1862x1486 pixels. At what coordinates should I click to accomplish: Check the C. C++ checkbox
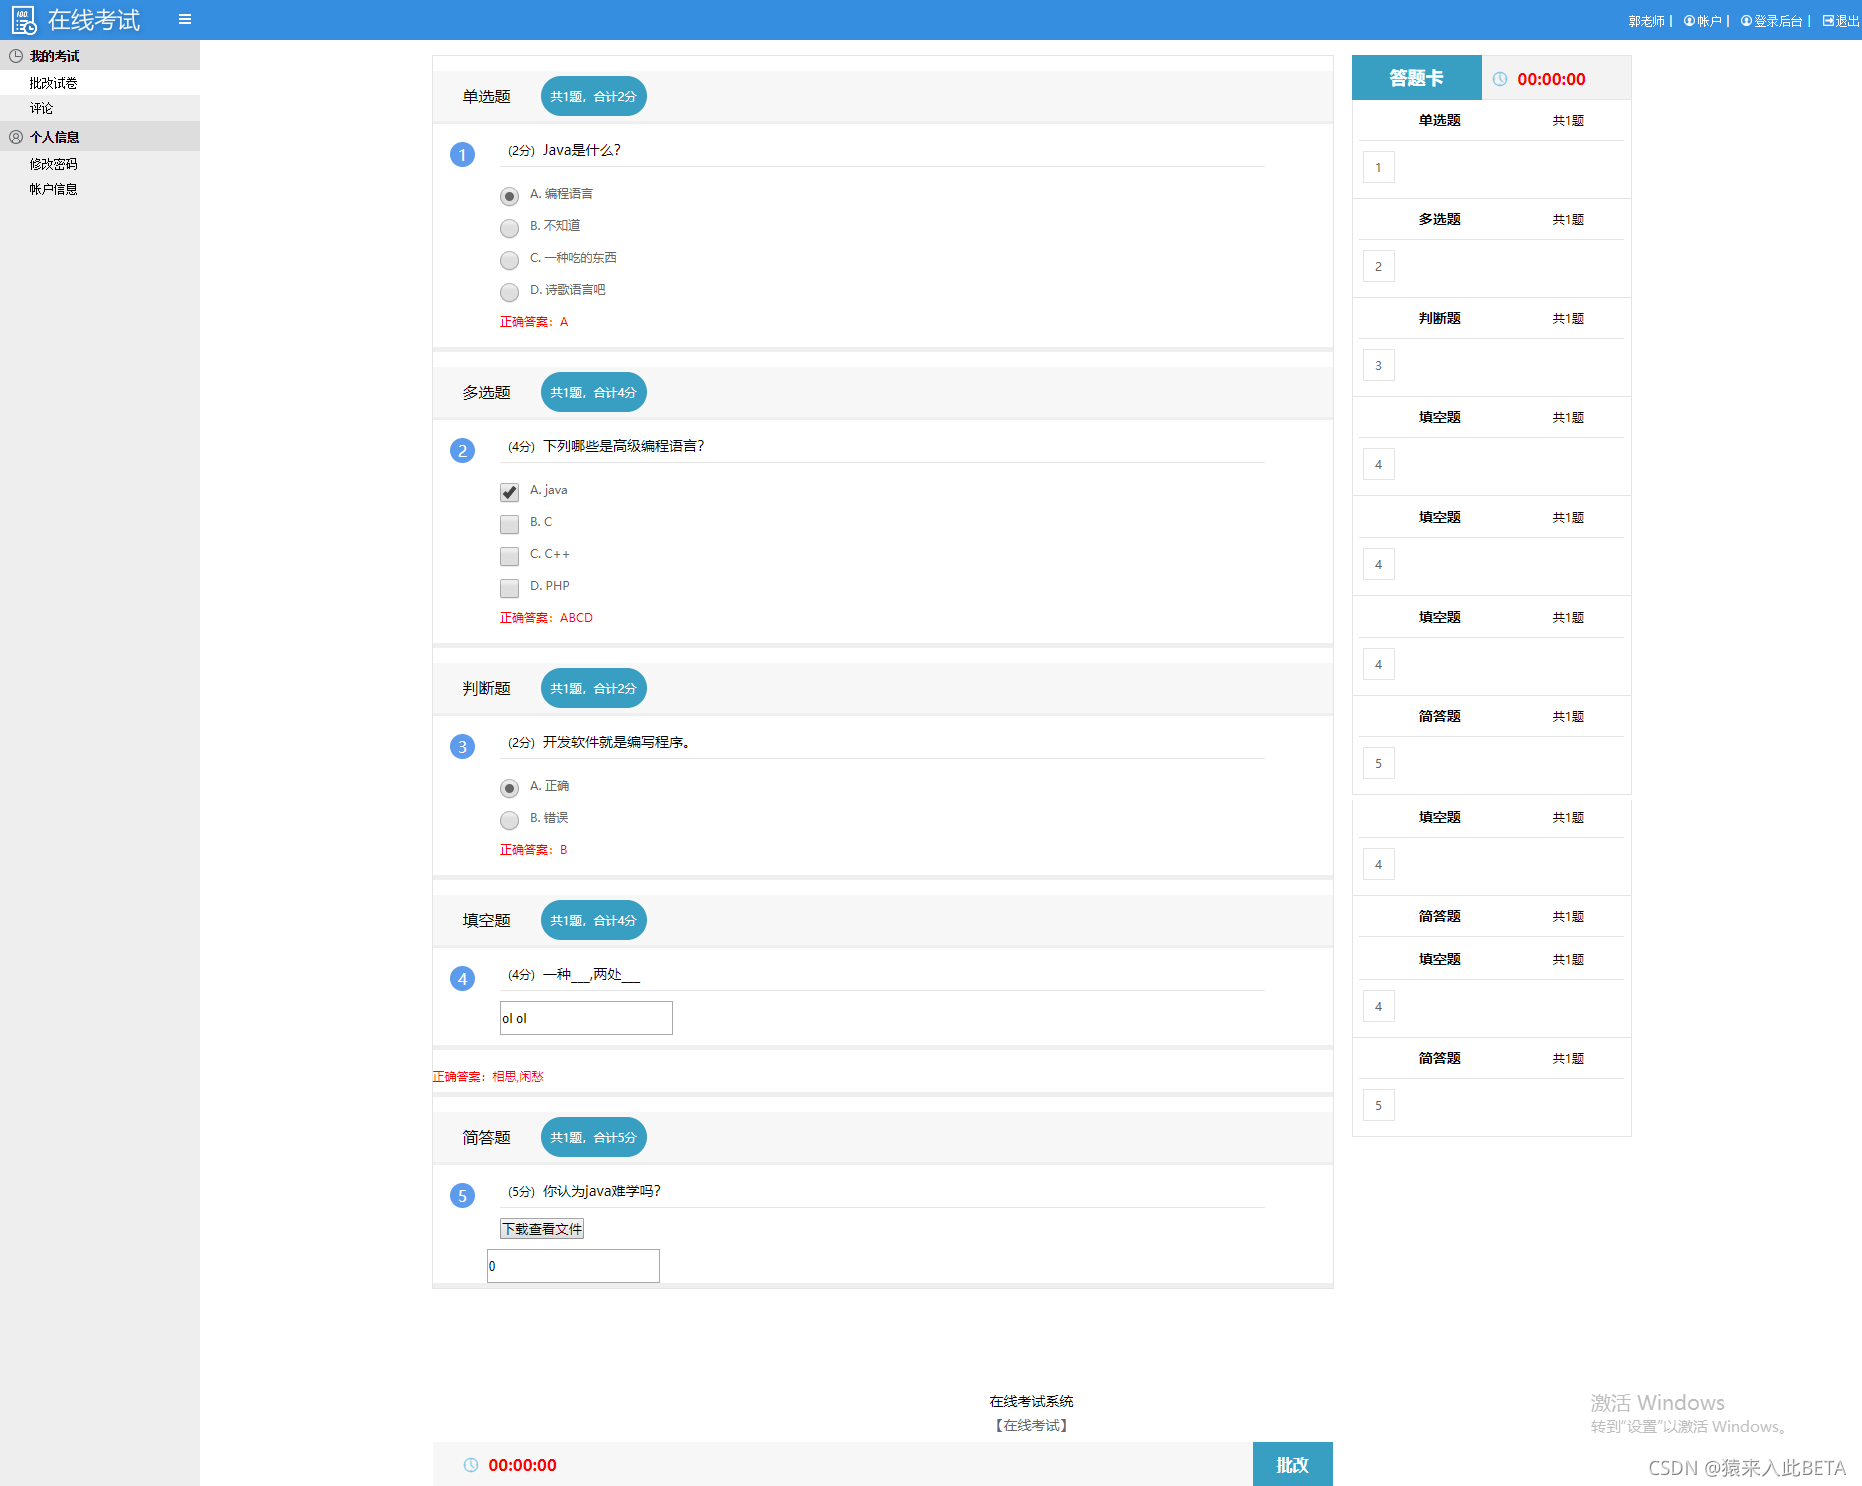pyautogui.click(x=509, y=556)
